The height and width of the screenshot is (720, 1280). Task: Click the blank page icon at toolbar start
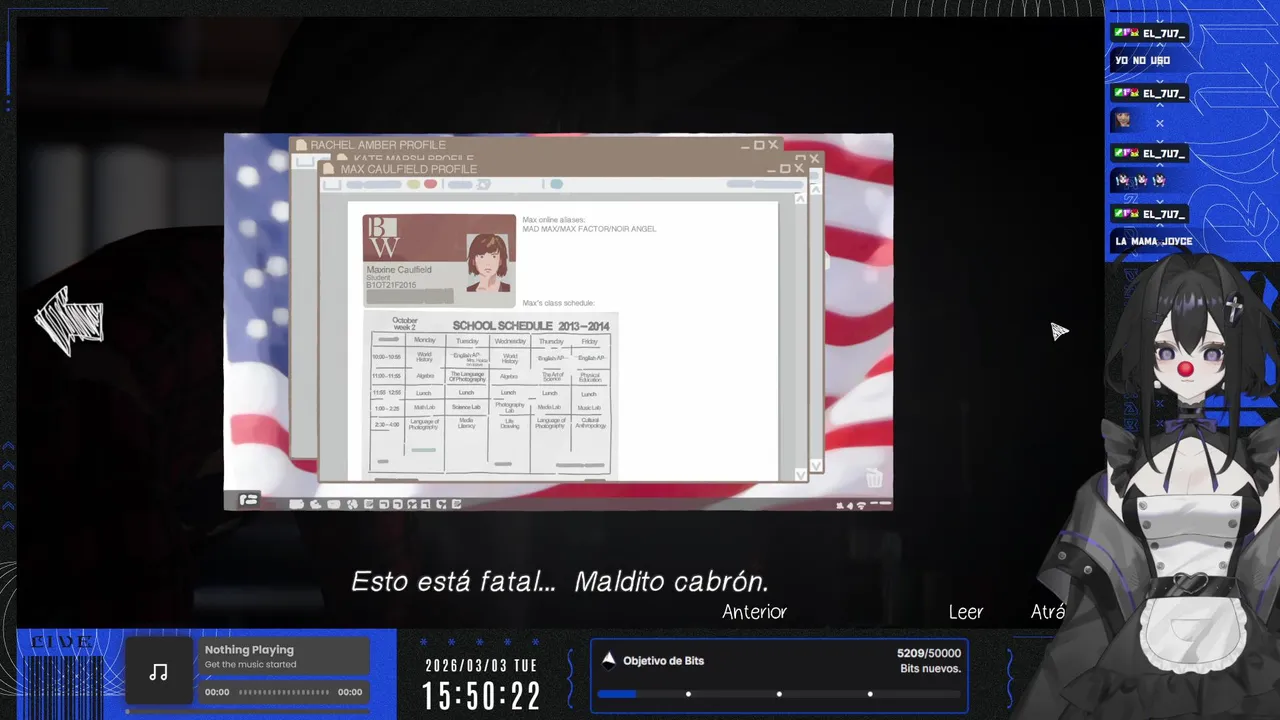pyautogui.click(x=332, y=184)
